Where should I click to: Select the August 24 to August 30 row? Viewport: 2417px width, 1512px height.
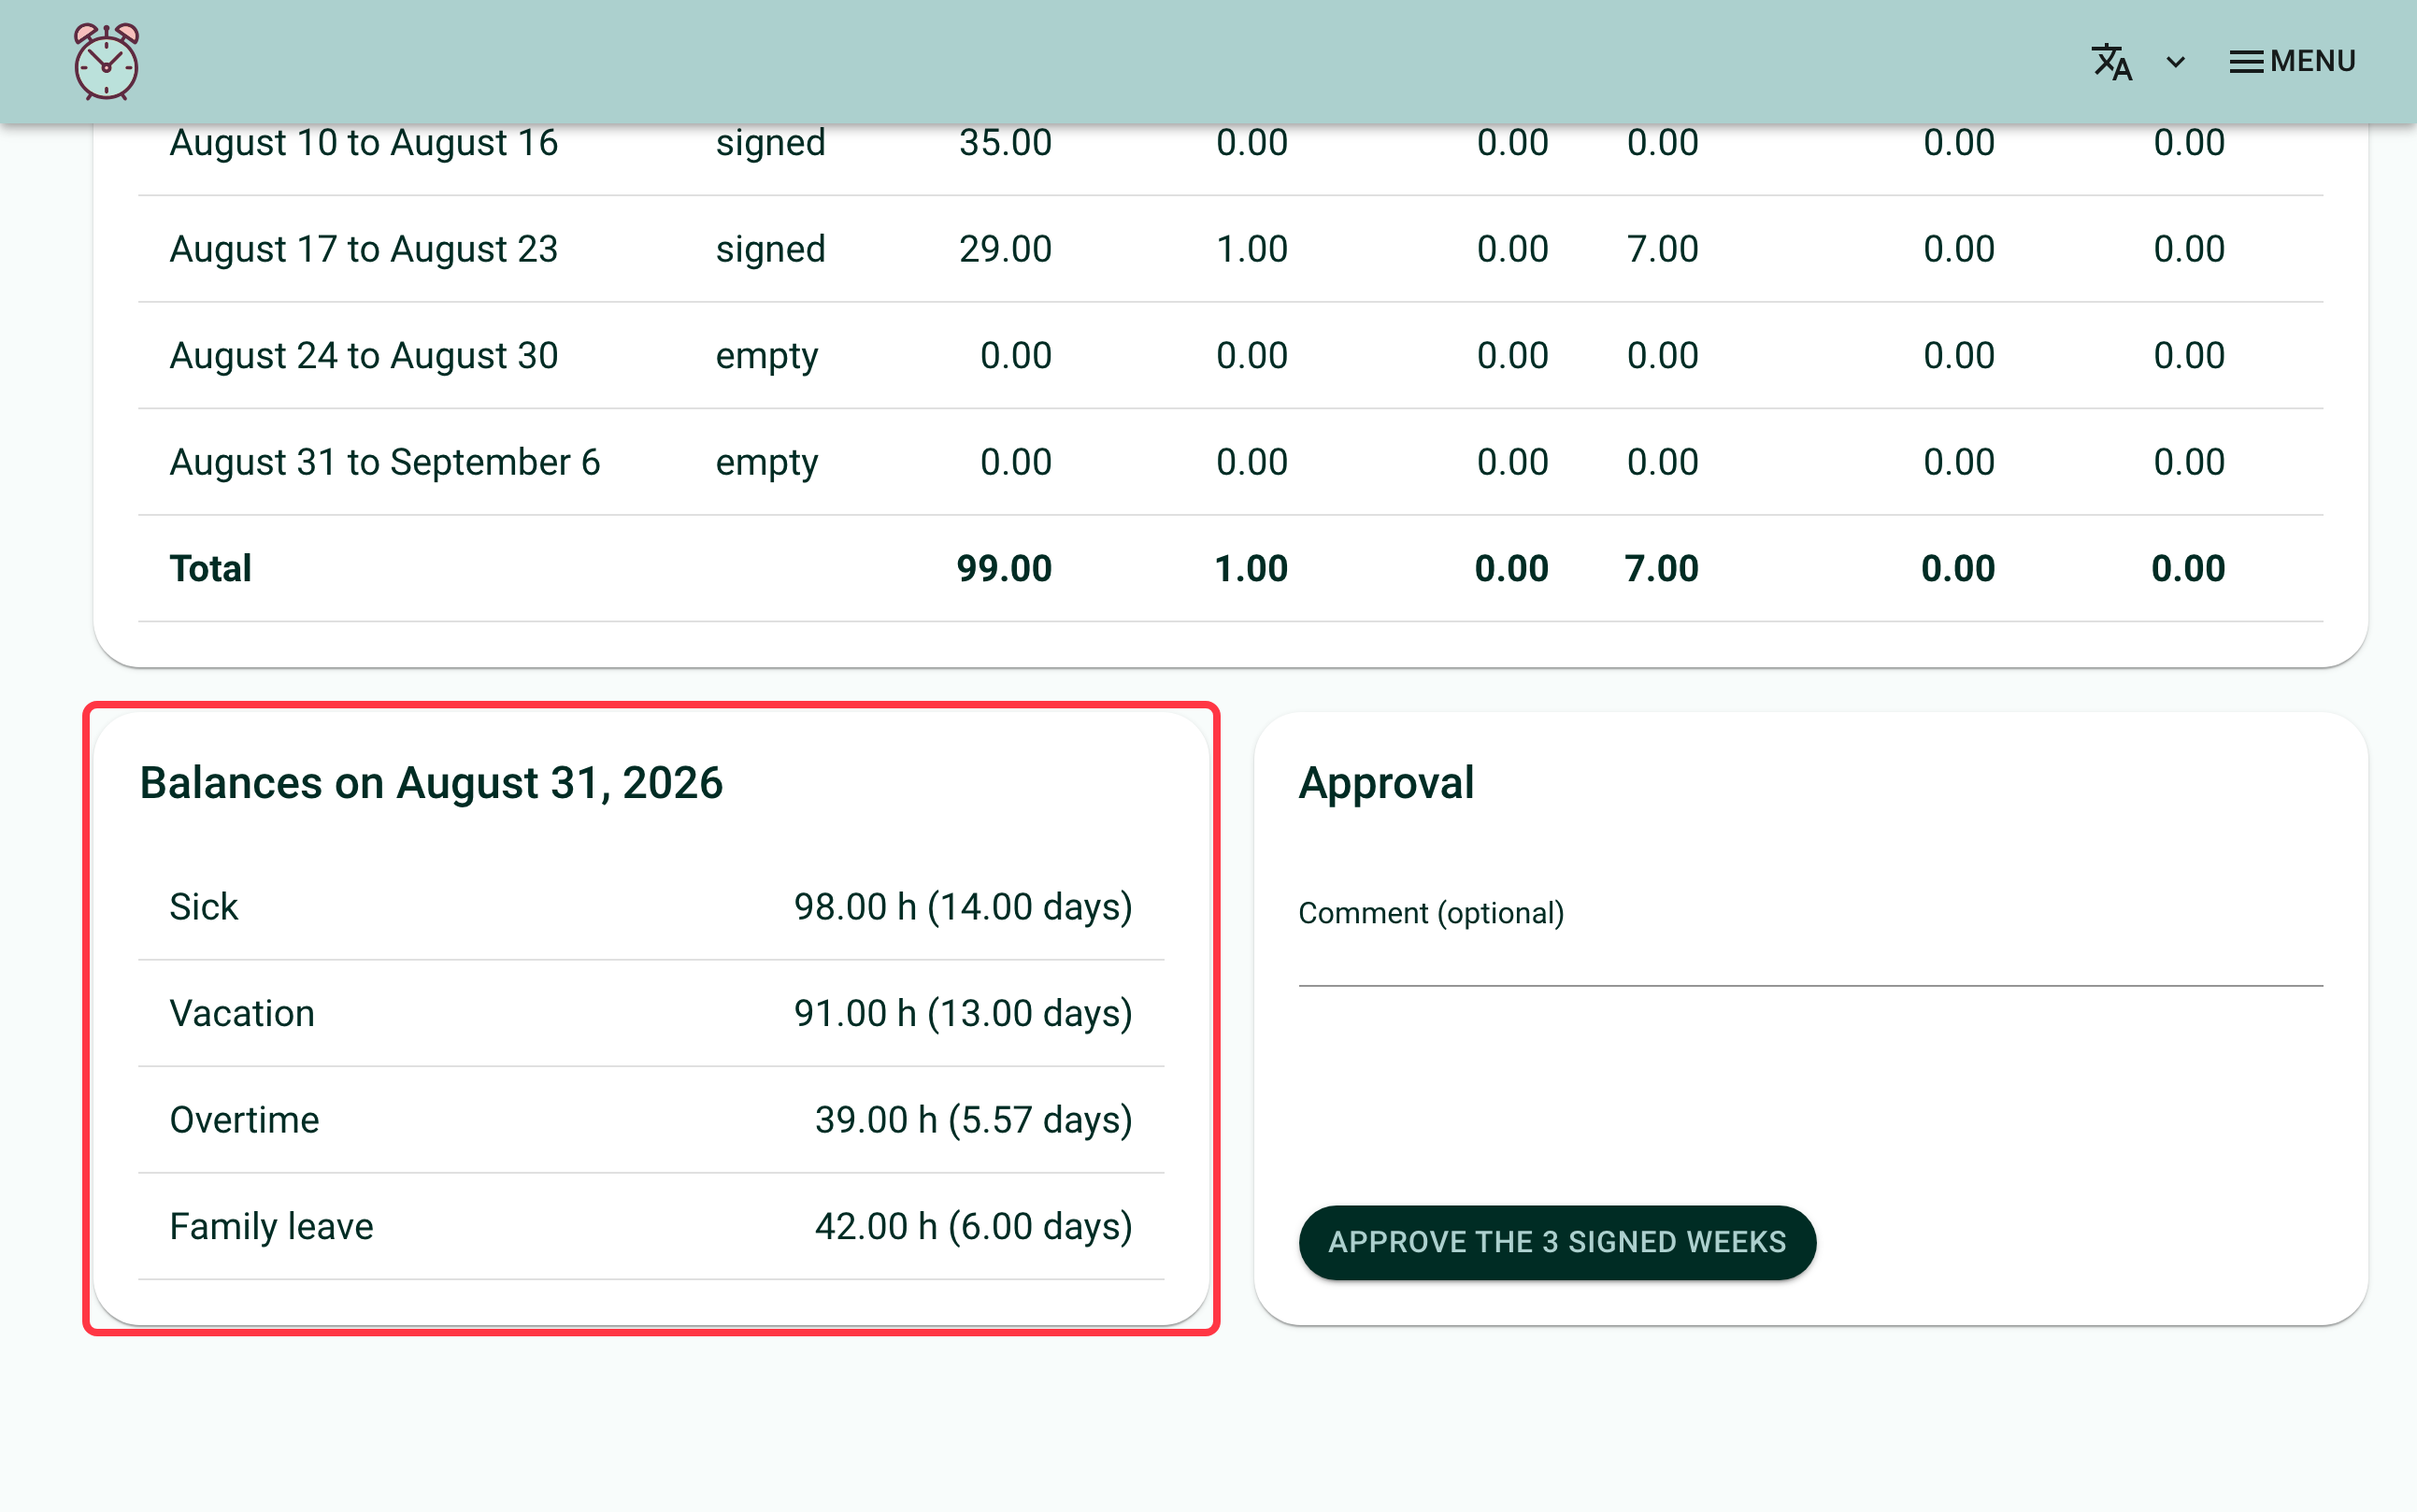tap(1230, 356)
